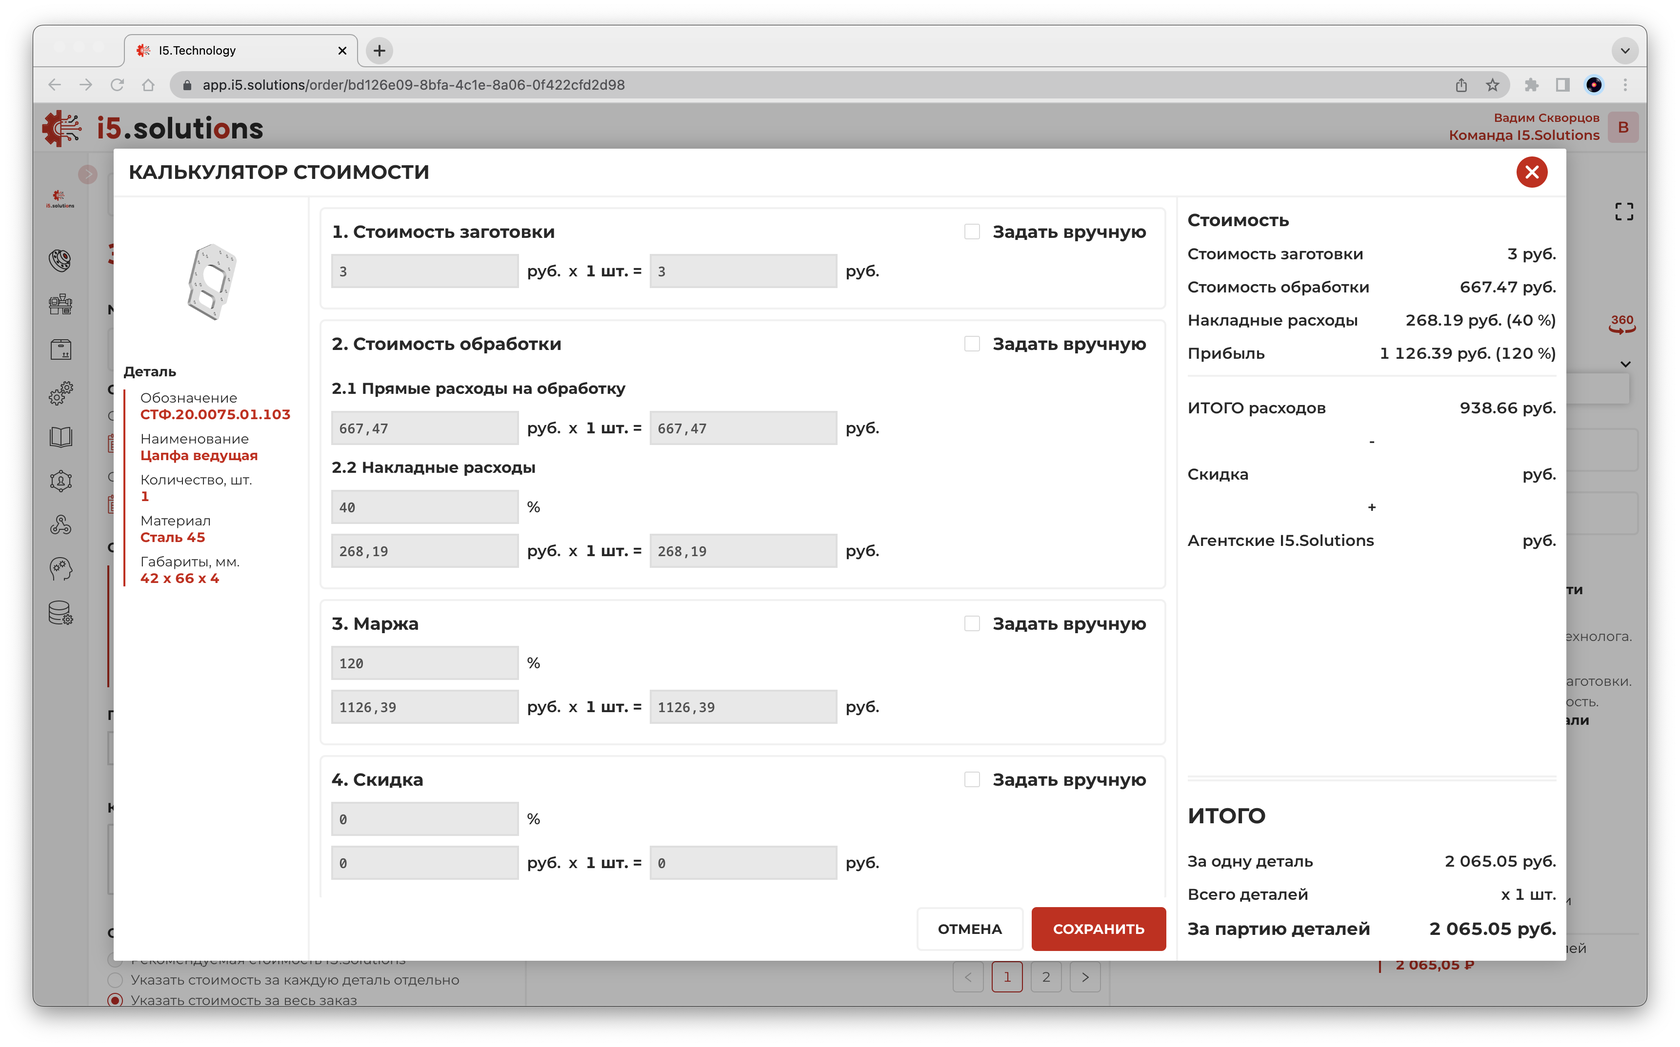
Task: Click the overhead amount 268,19 unit field
Action: 425,551
